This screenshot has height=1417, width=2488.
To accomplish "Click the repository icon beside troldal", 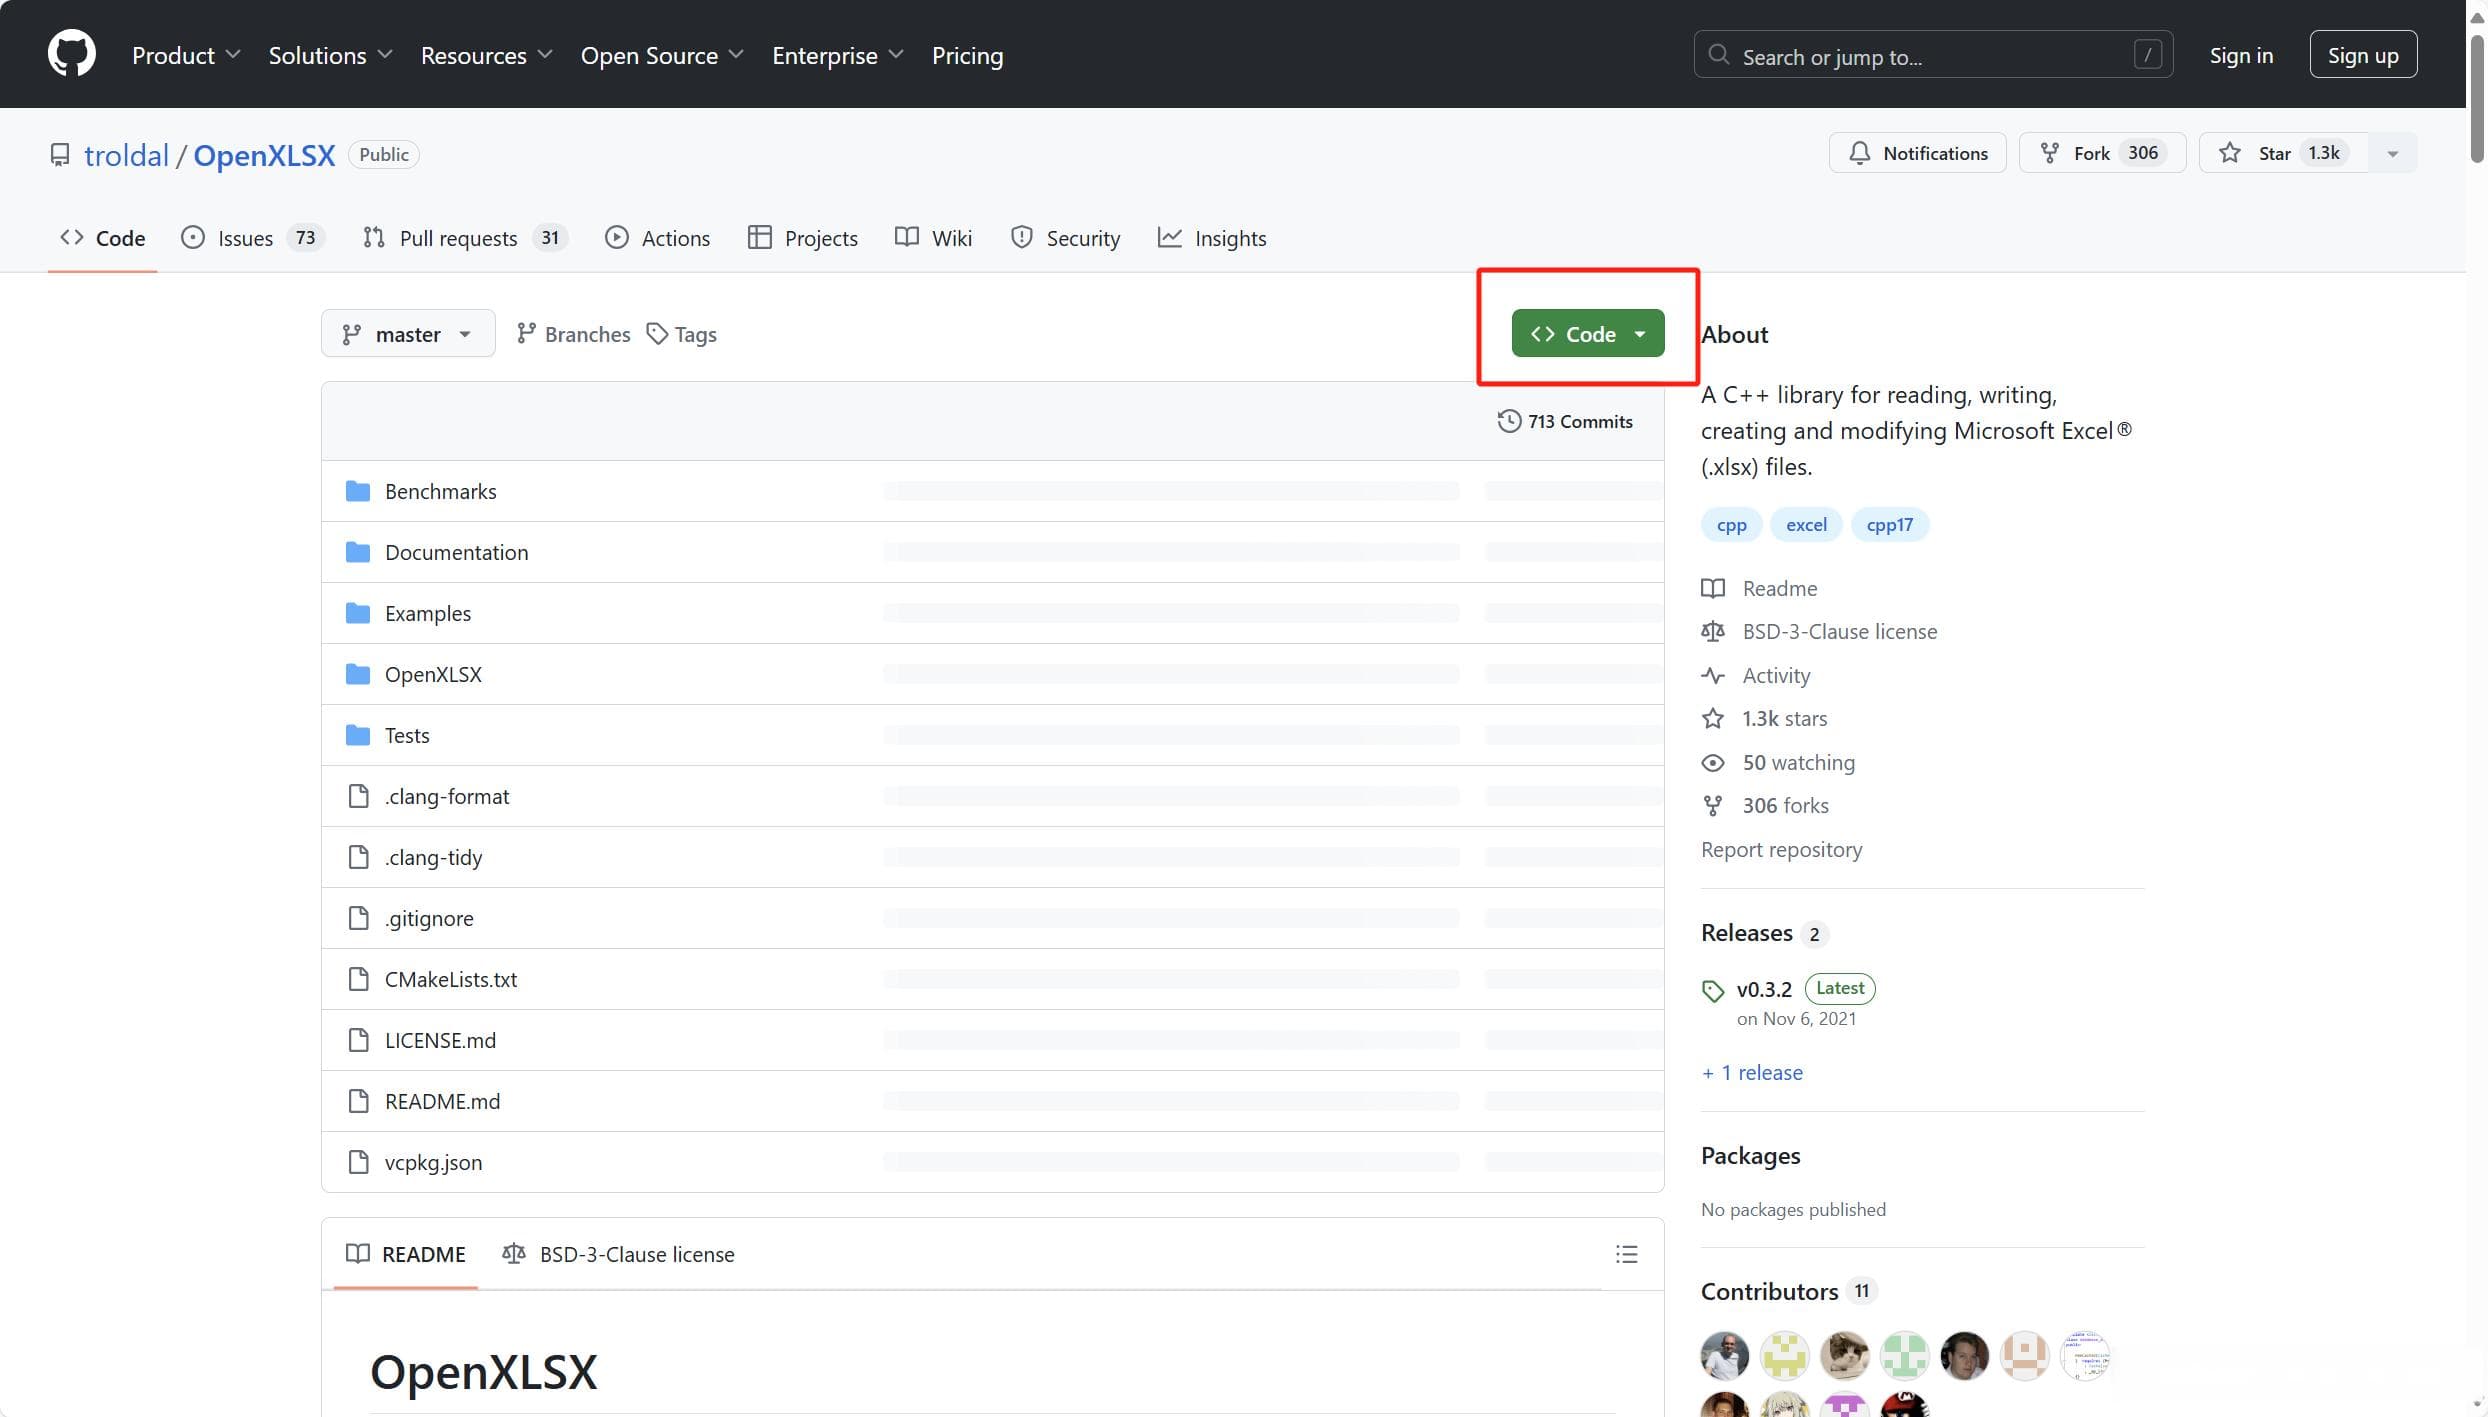I will pyautogui.click(x=60, y=155).
